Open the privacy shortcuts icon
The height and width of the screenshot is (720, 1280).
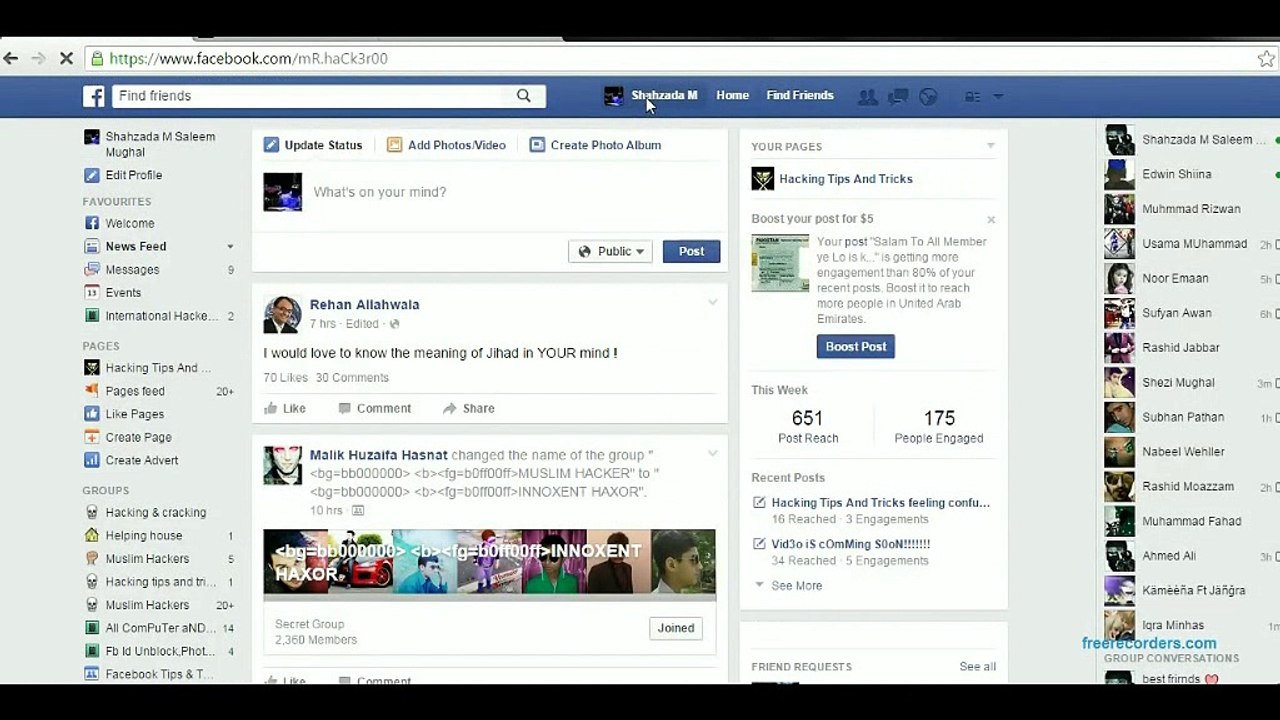971,97
